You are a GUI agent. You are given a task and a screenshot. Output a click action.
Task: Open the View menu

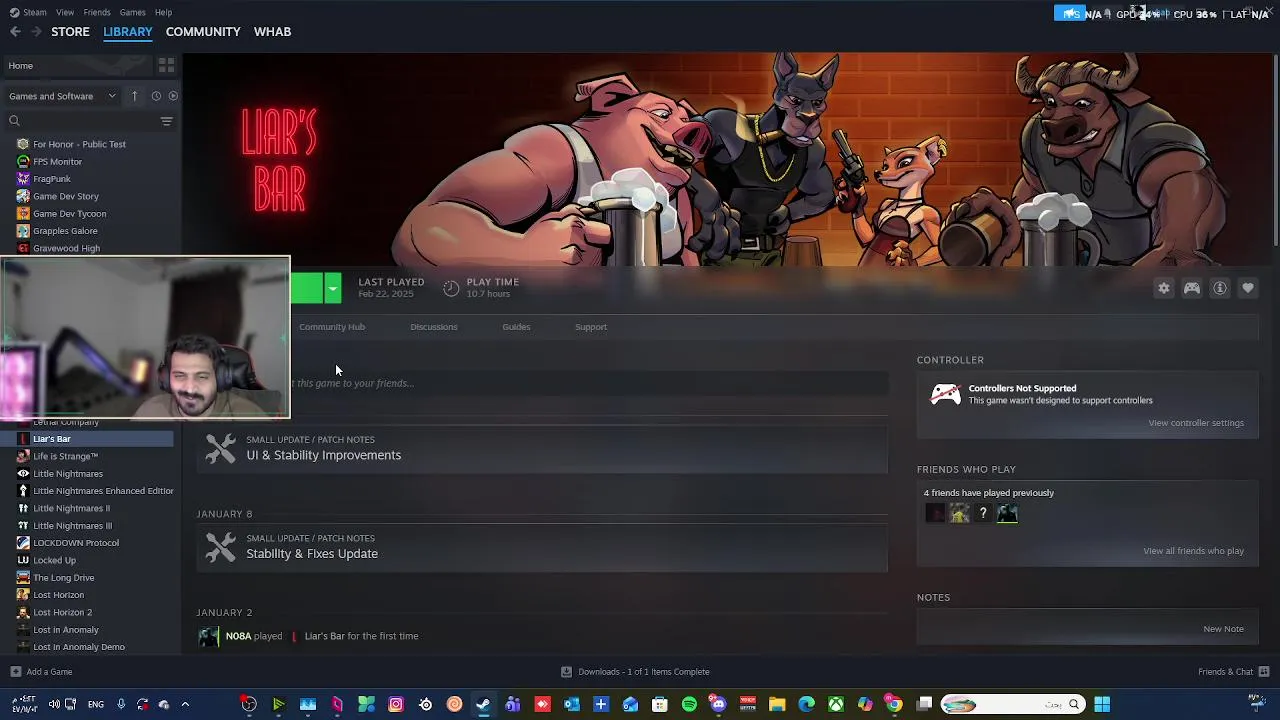(x=65, y=12)
